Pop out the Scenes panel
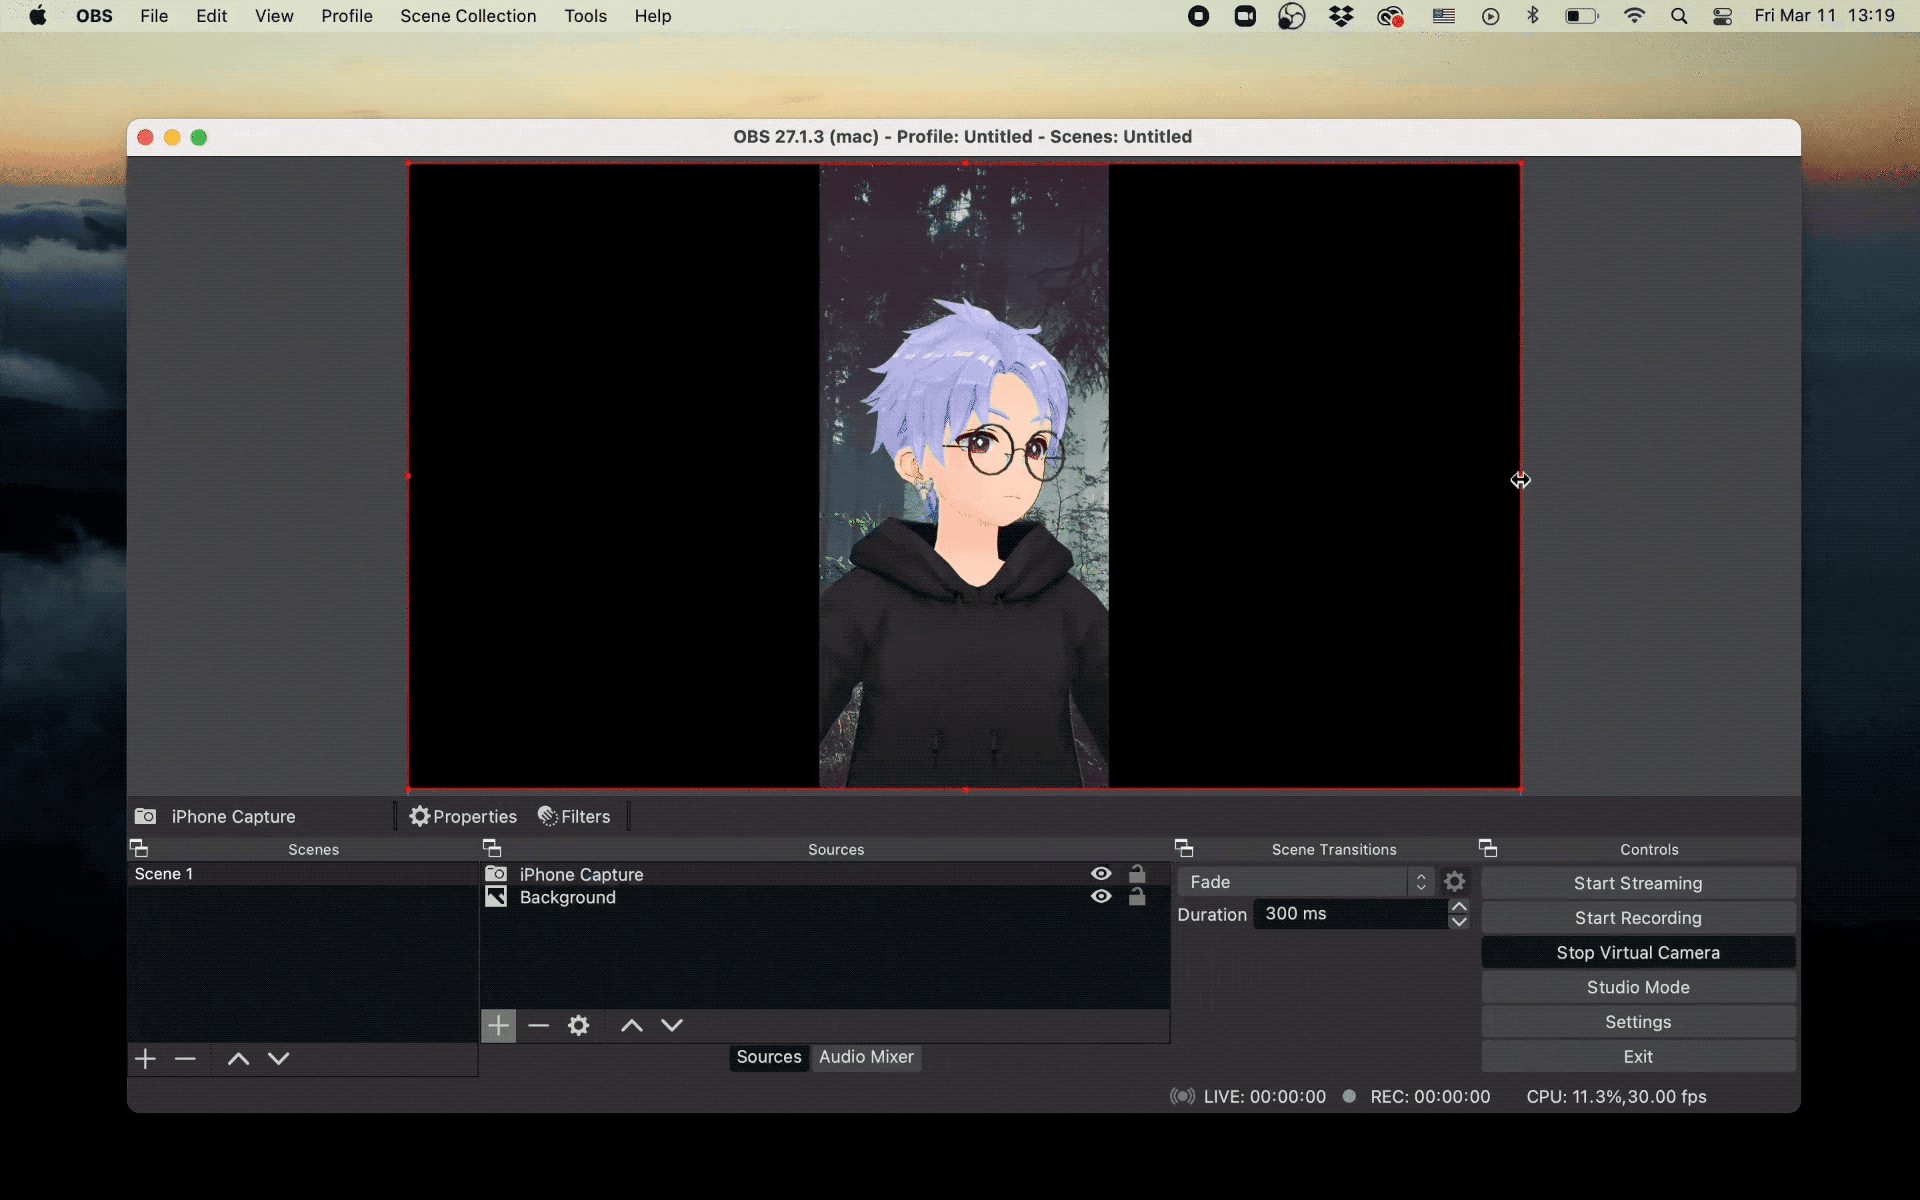The image size is (1920, 1200). tap(139, 848)
